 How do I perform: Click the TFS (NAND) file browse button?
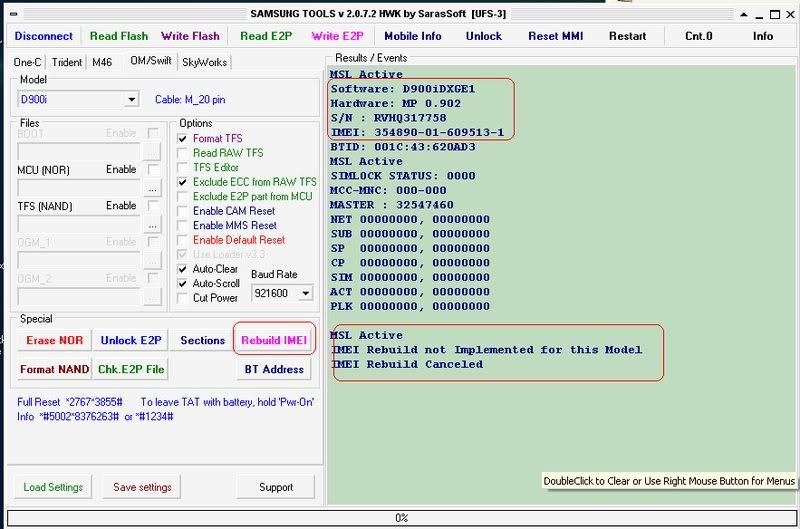pos(153,225)
